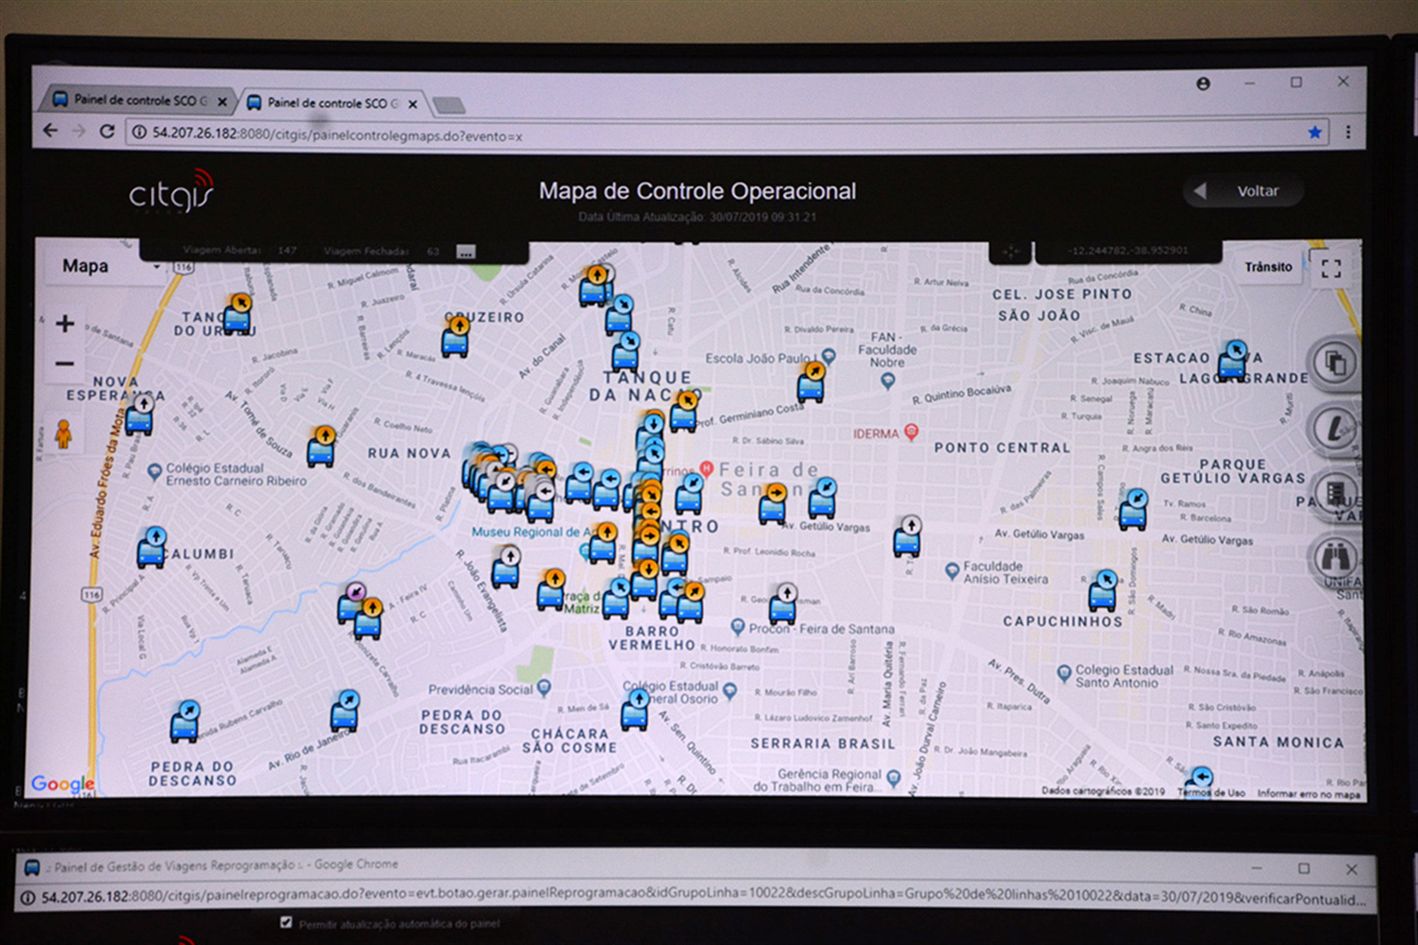Open fullscreen mode via the map fullscreen icon
Image resolution: width=1418 pixels, height=945 pixels.
coord(1331,267)
